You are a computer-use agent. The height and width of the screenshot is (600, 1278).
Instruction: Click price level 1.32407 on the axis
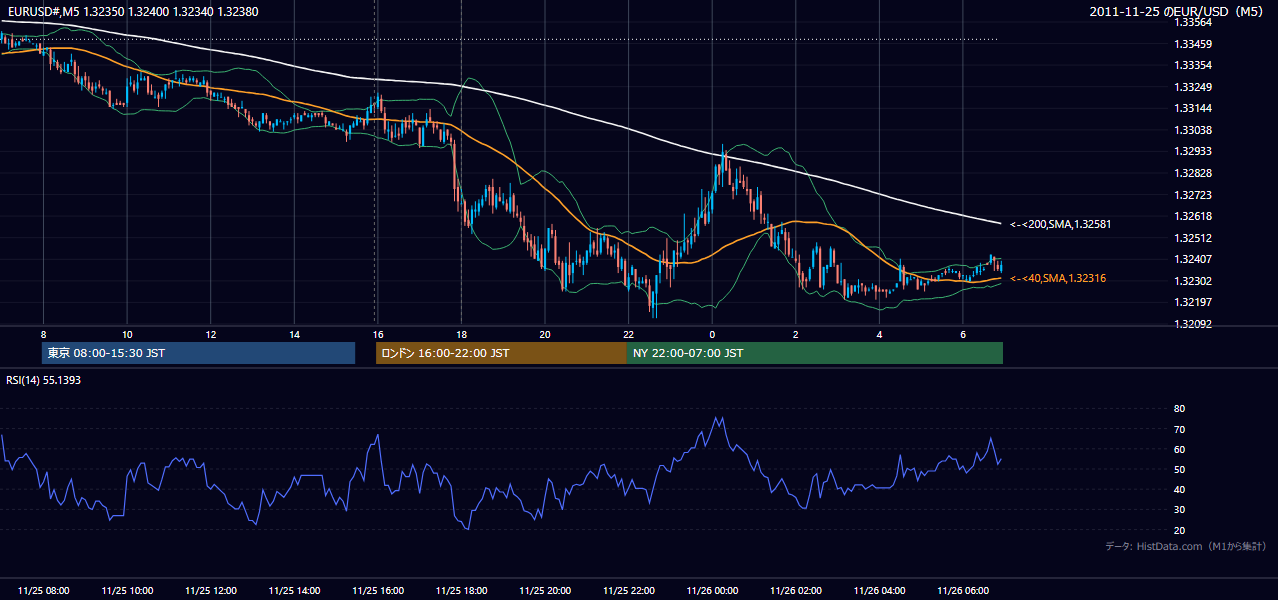1194,259
